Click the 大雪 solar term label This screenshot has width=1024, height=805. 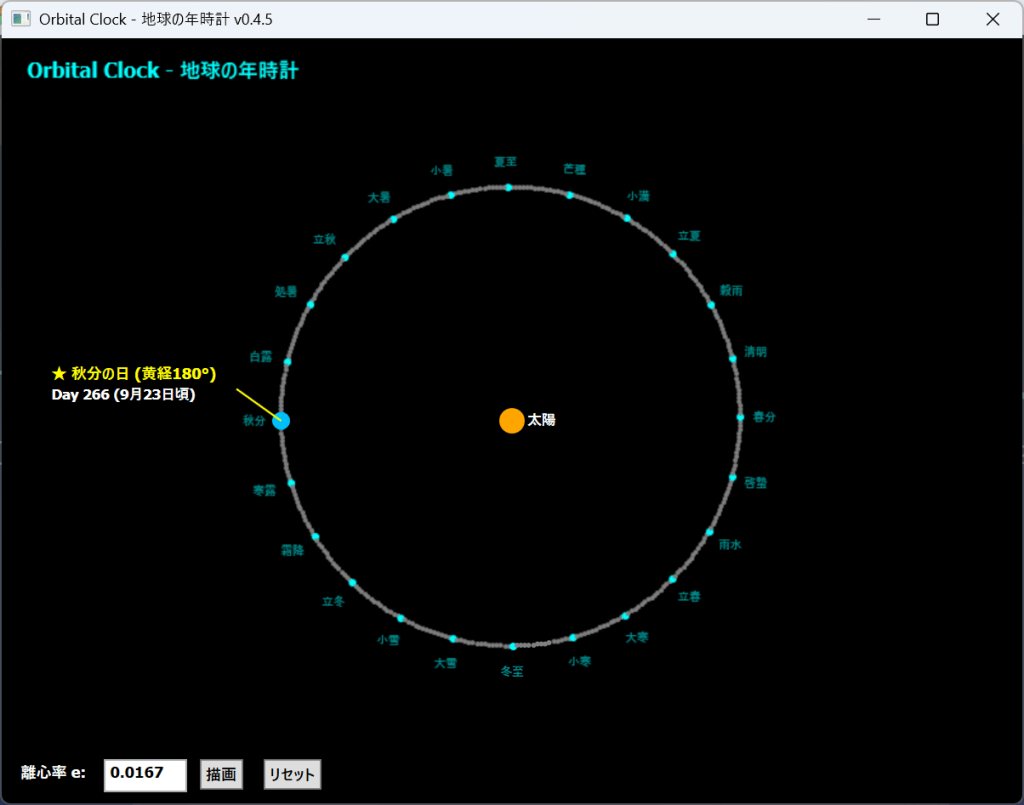click(x=445, y=663)
